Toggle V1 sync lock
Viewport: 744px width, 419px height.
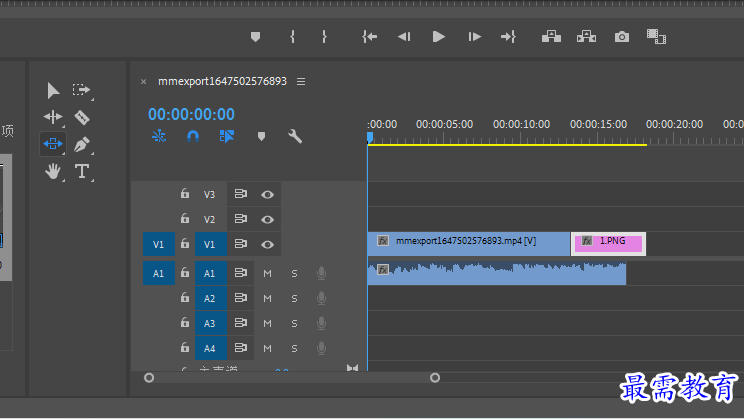pyautogui.click(x=241, y=244)
